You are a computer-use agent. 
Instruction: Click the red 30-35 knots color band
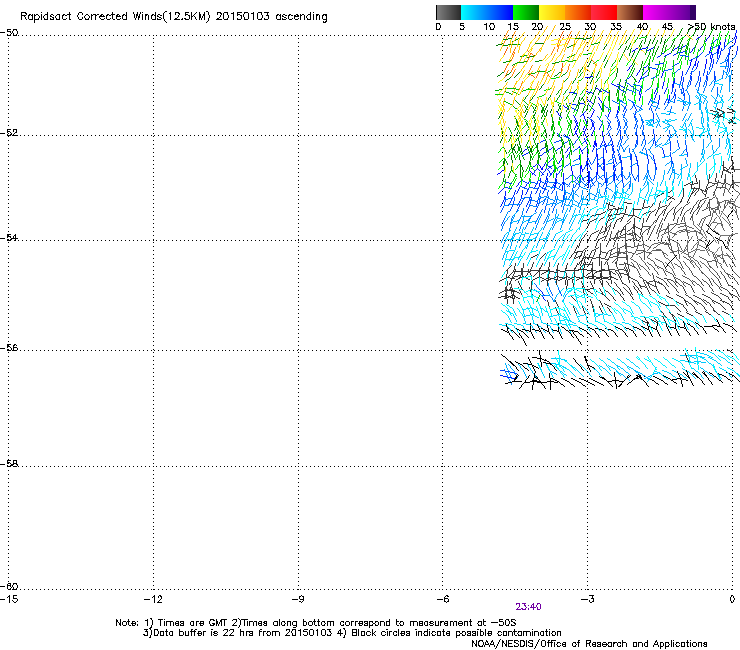click(x=604, y=12)
